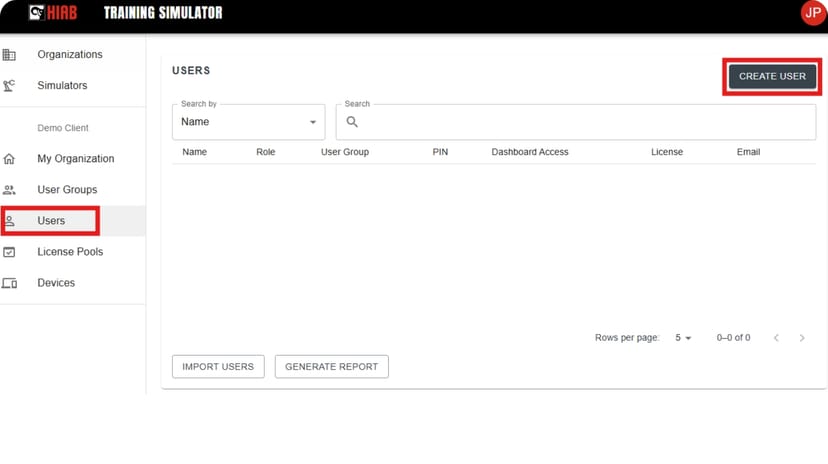Click the Organizations building icon

[9, 54]
